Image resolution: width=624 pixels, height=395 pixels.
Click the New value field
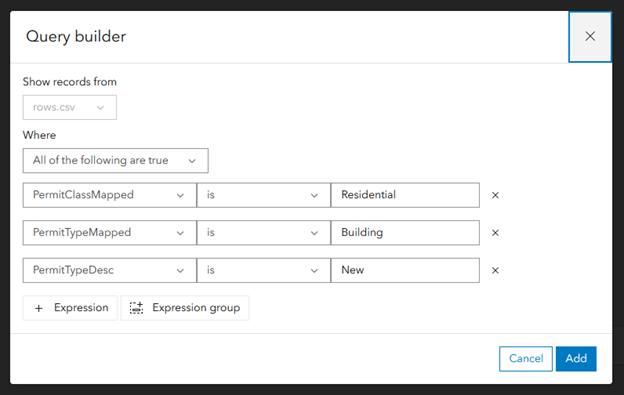[x=405, y=270]
